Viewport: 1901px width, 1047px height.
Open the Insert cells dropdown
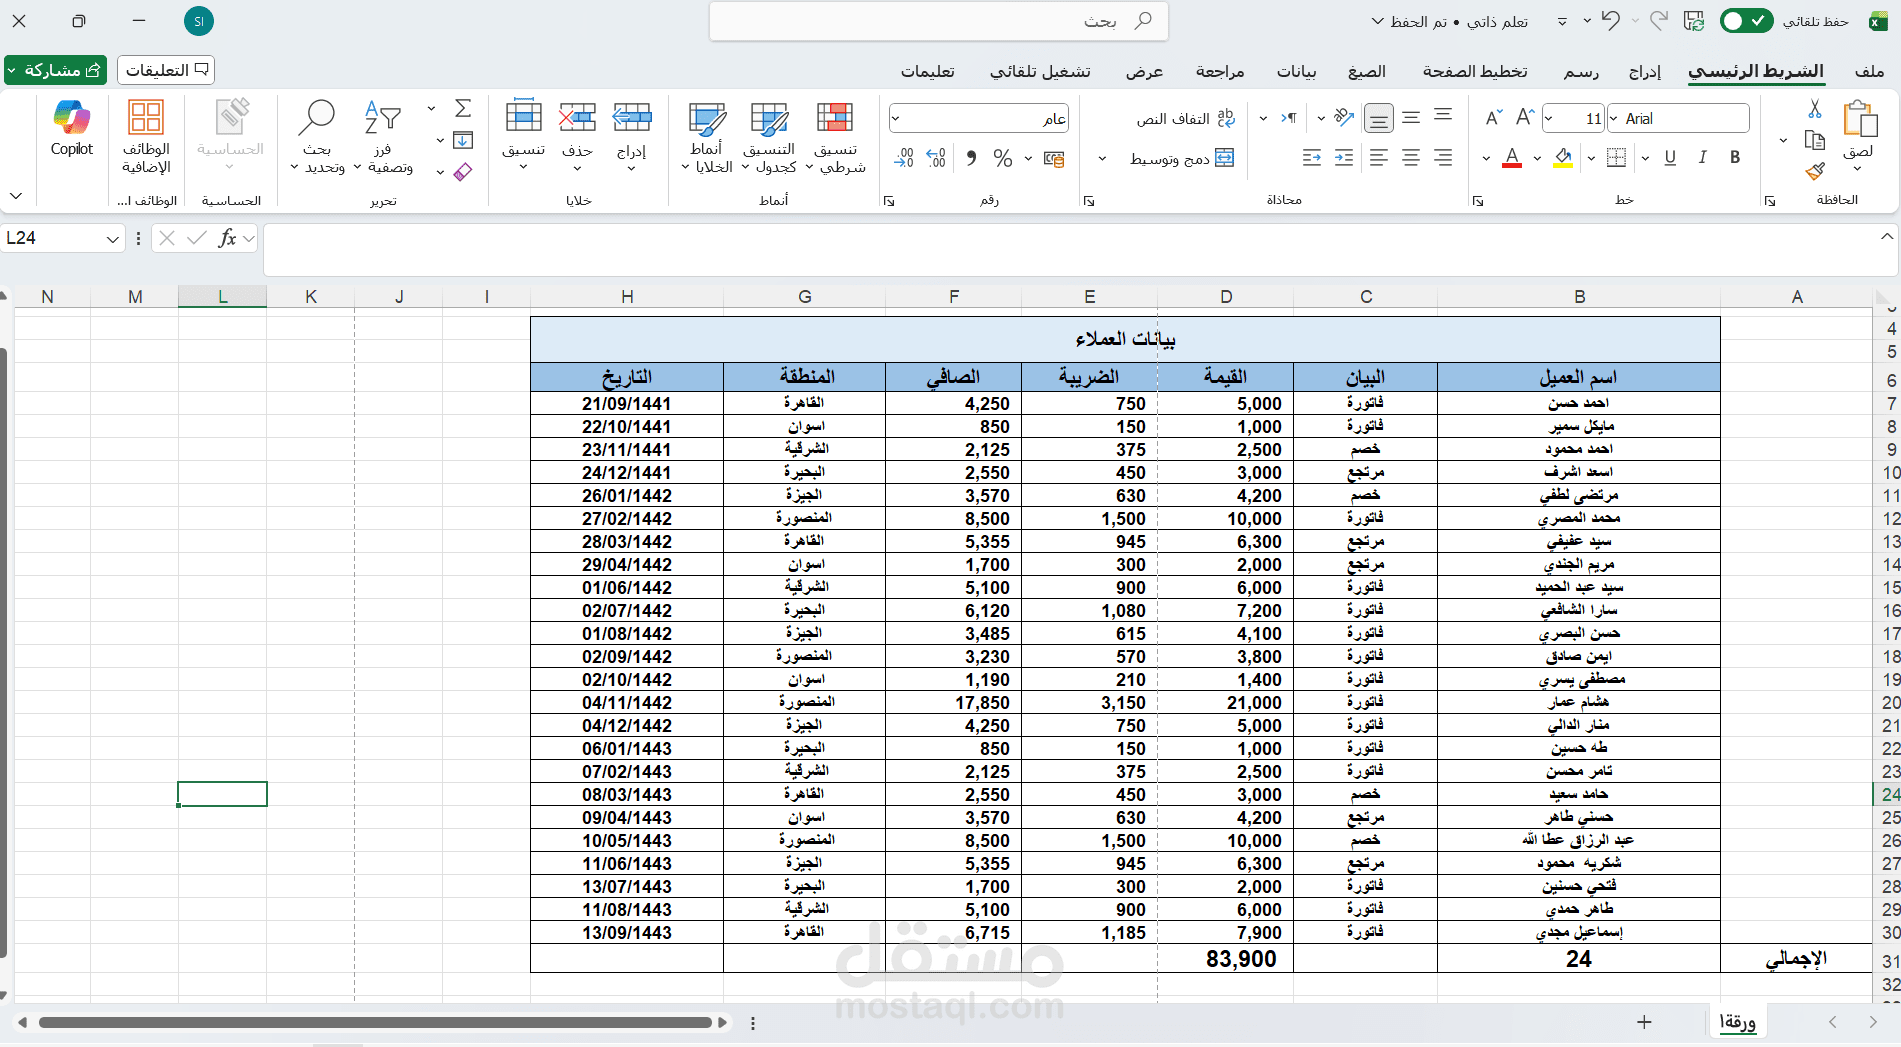pyautogui.click(x=632, y=137)
